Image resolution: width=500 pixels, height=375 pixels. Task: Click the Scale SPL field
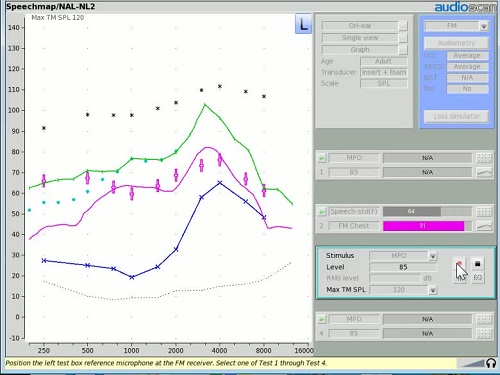(384, 83)
